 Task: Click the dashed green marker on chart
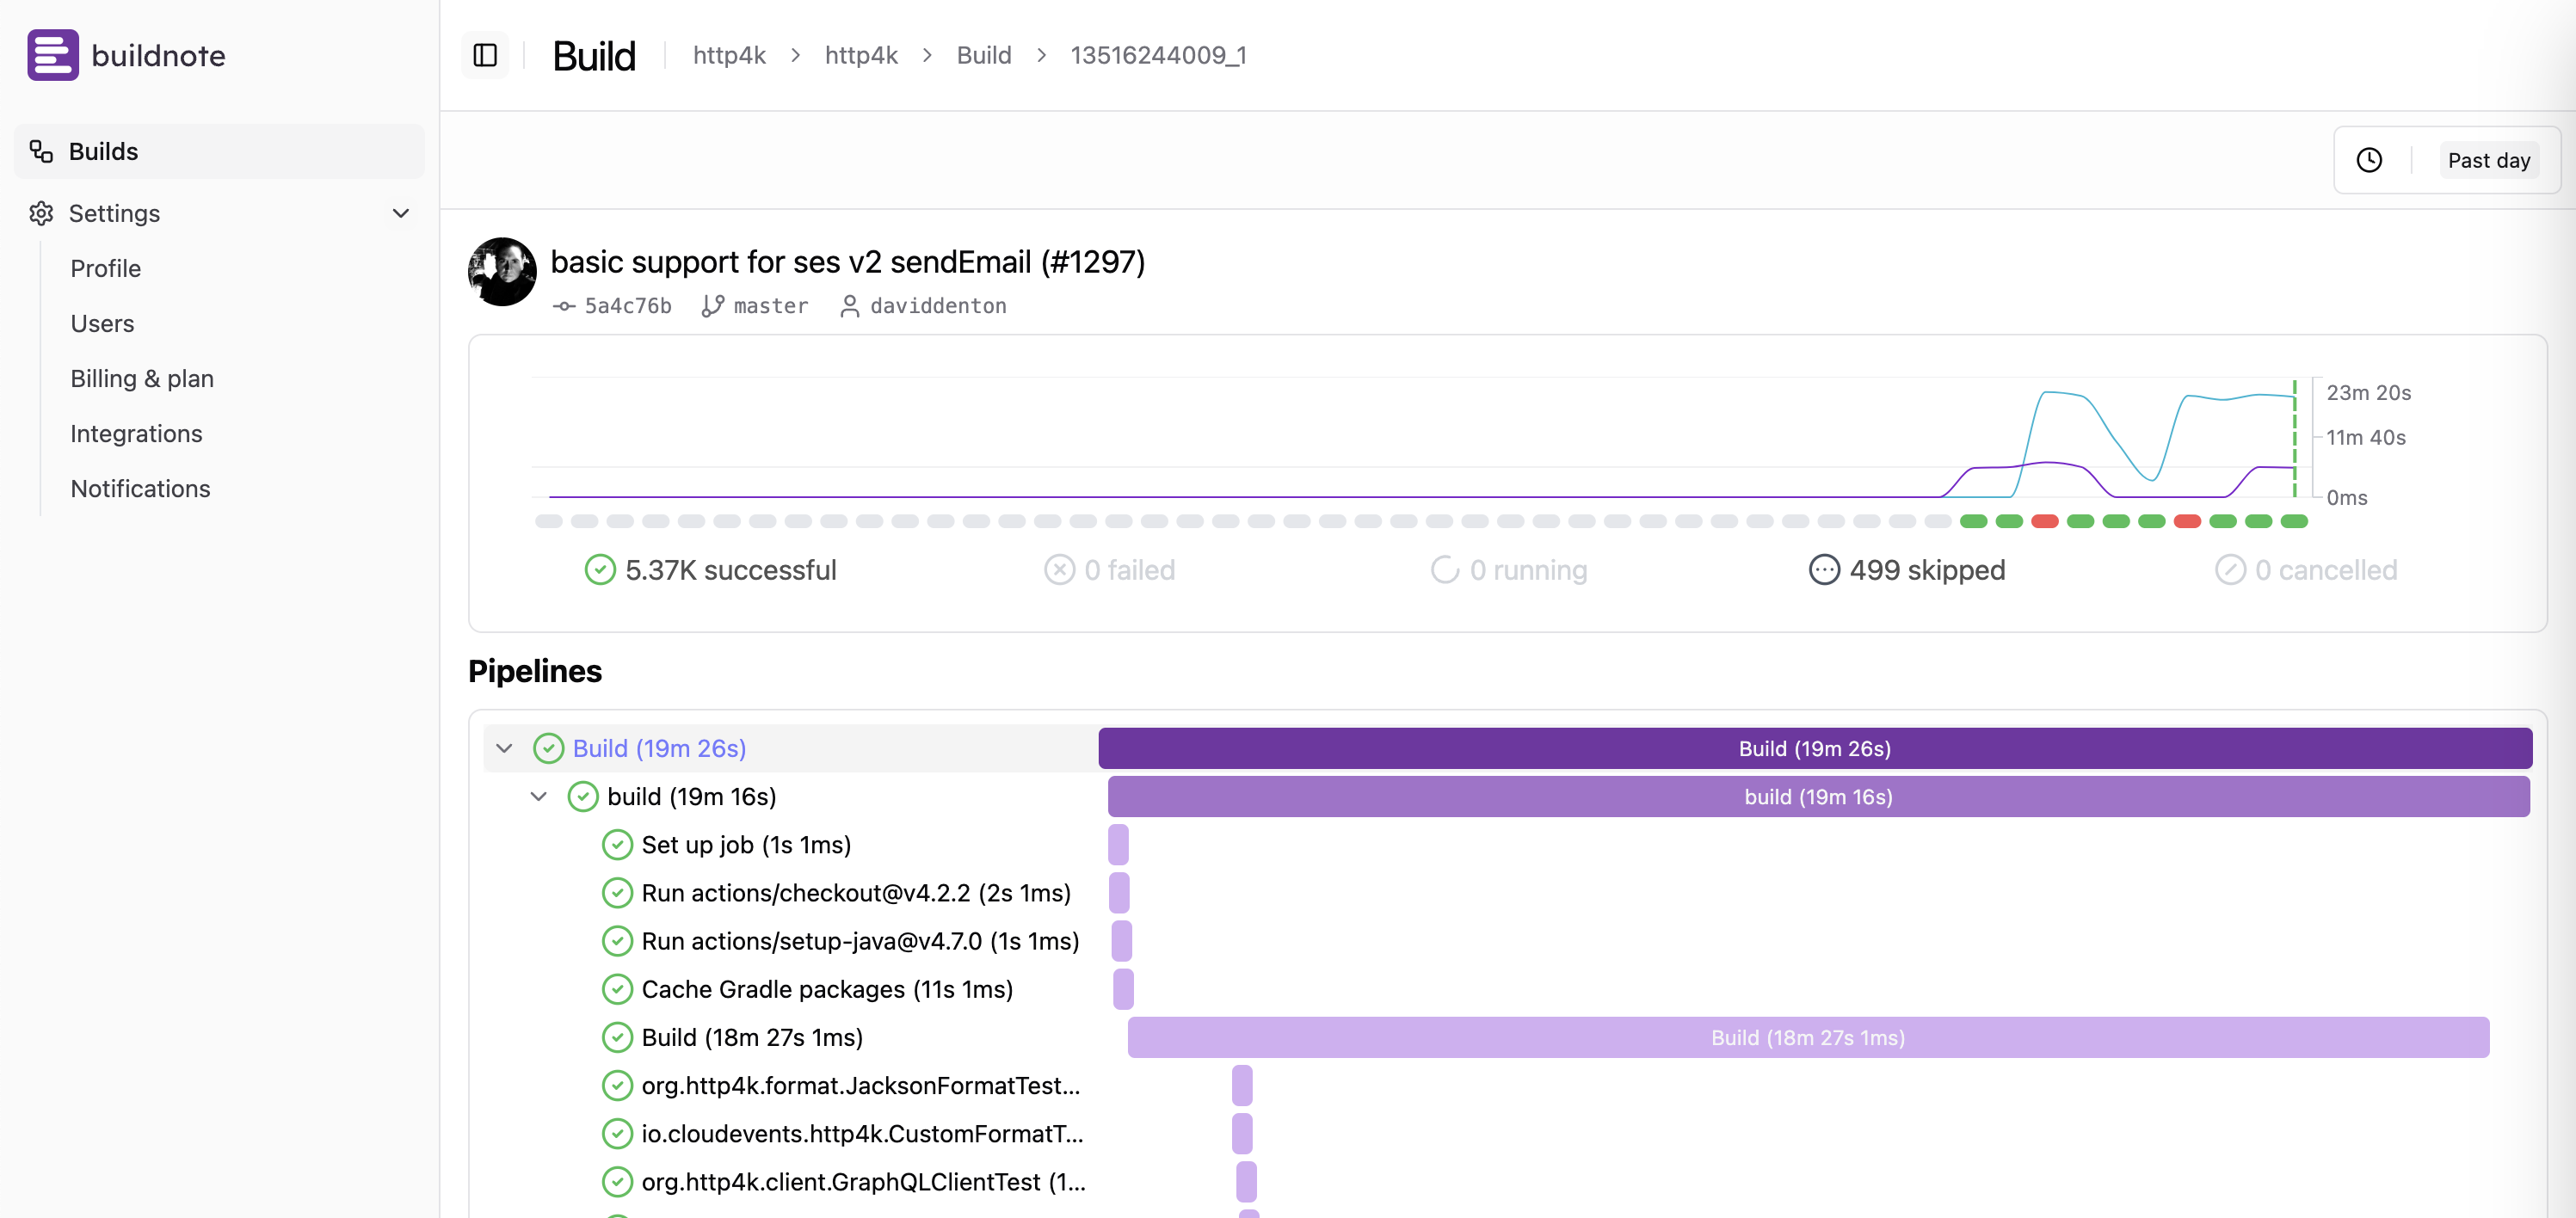pos(2295,438)
